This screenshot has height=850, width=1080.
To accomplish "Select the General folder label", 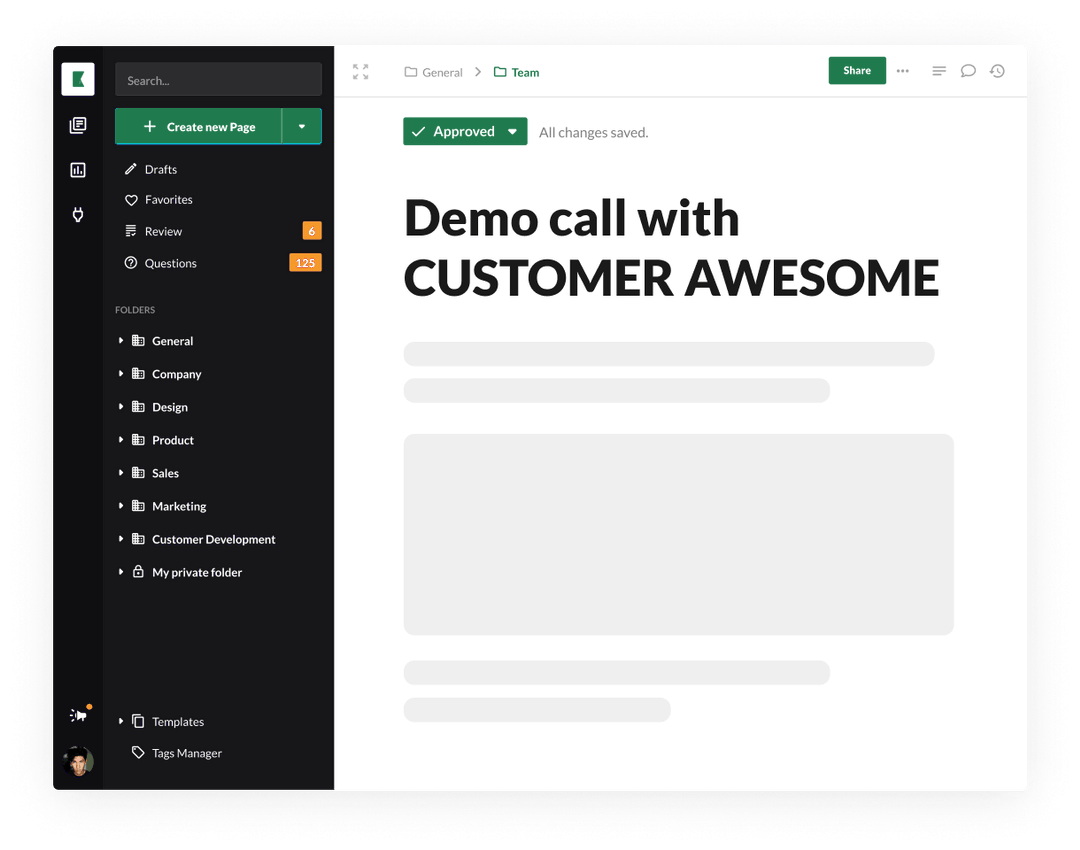I will (173, 341).
